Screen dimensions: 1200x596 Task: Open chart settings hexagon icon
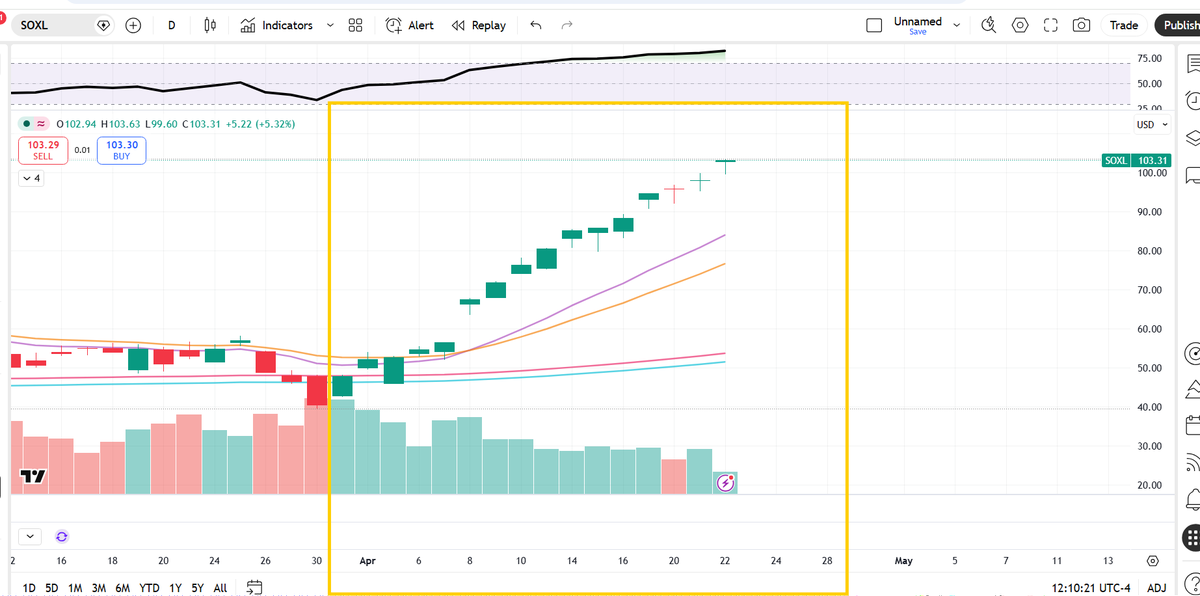[1020, 25]
